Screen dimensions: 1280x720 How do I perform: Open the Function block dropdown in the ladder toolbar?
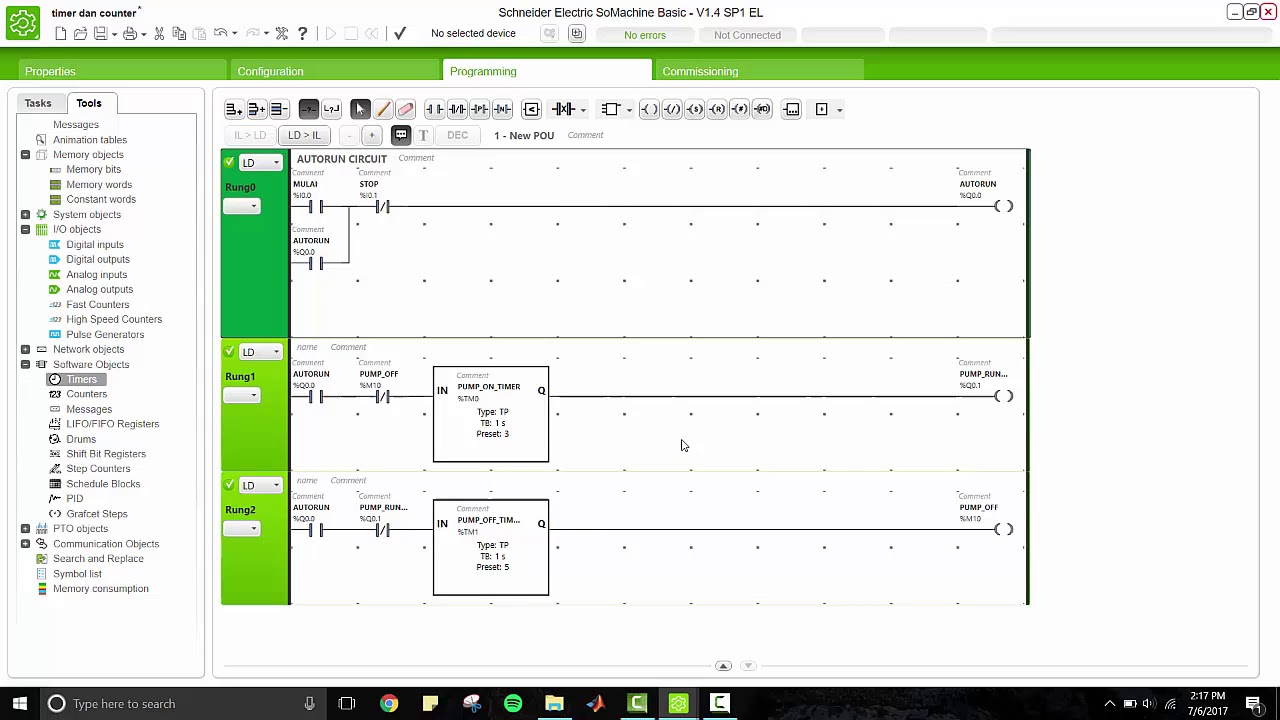pyautogui.click(x=628, y=109)
